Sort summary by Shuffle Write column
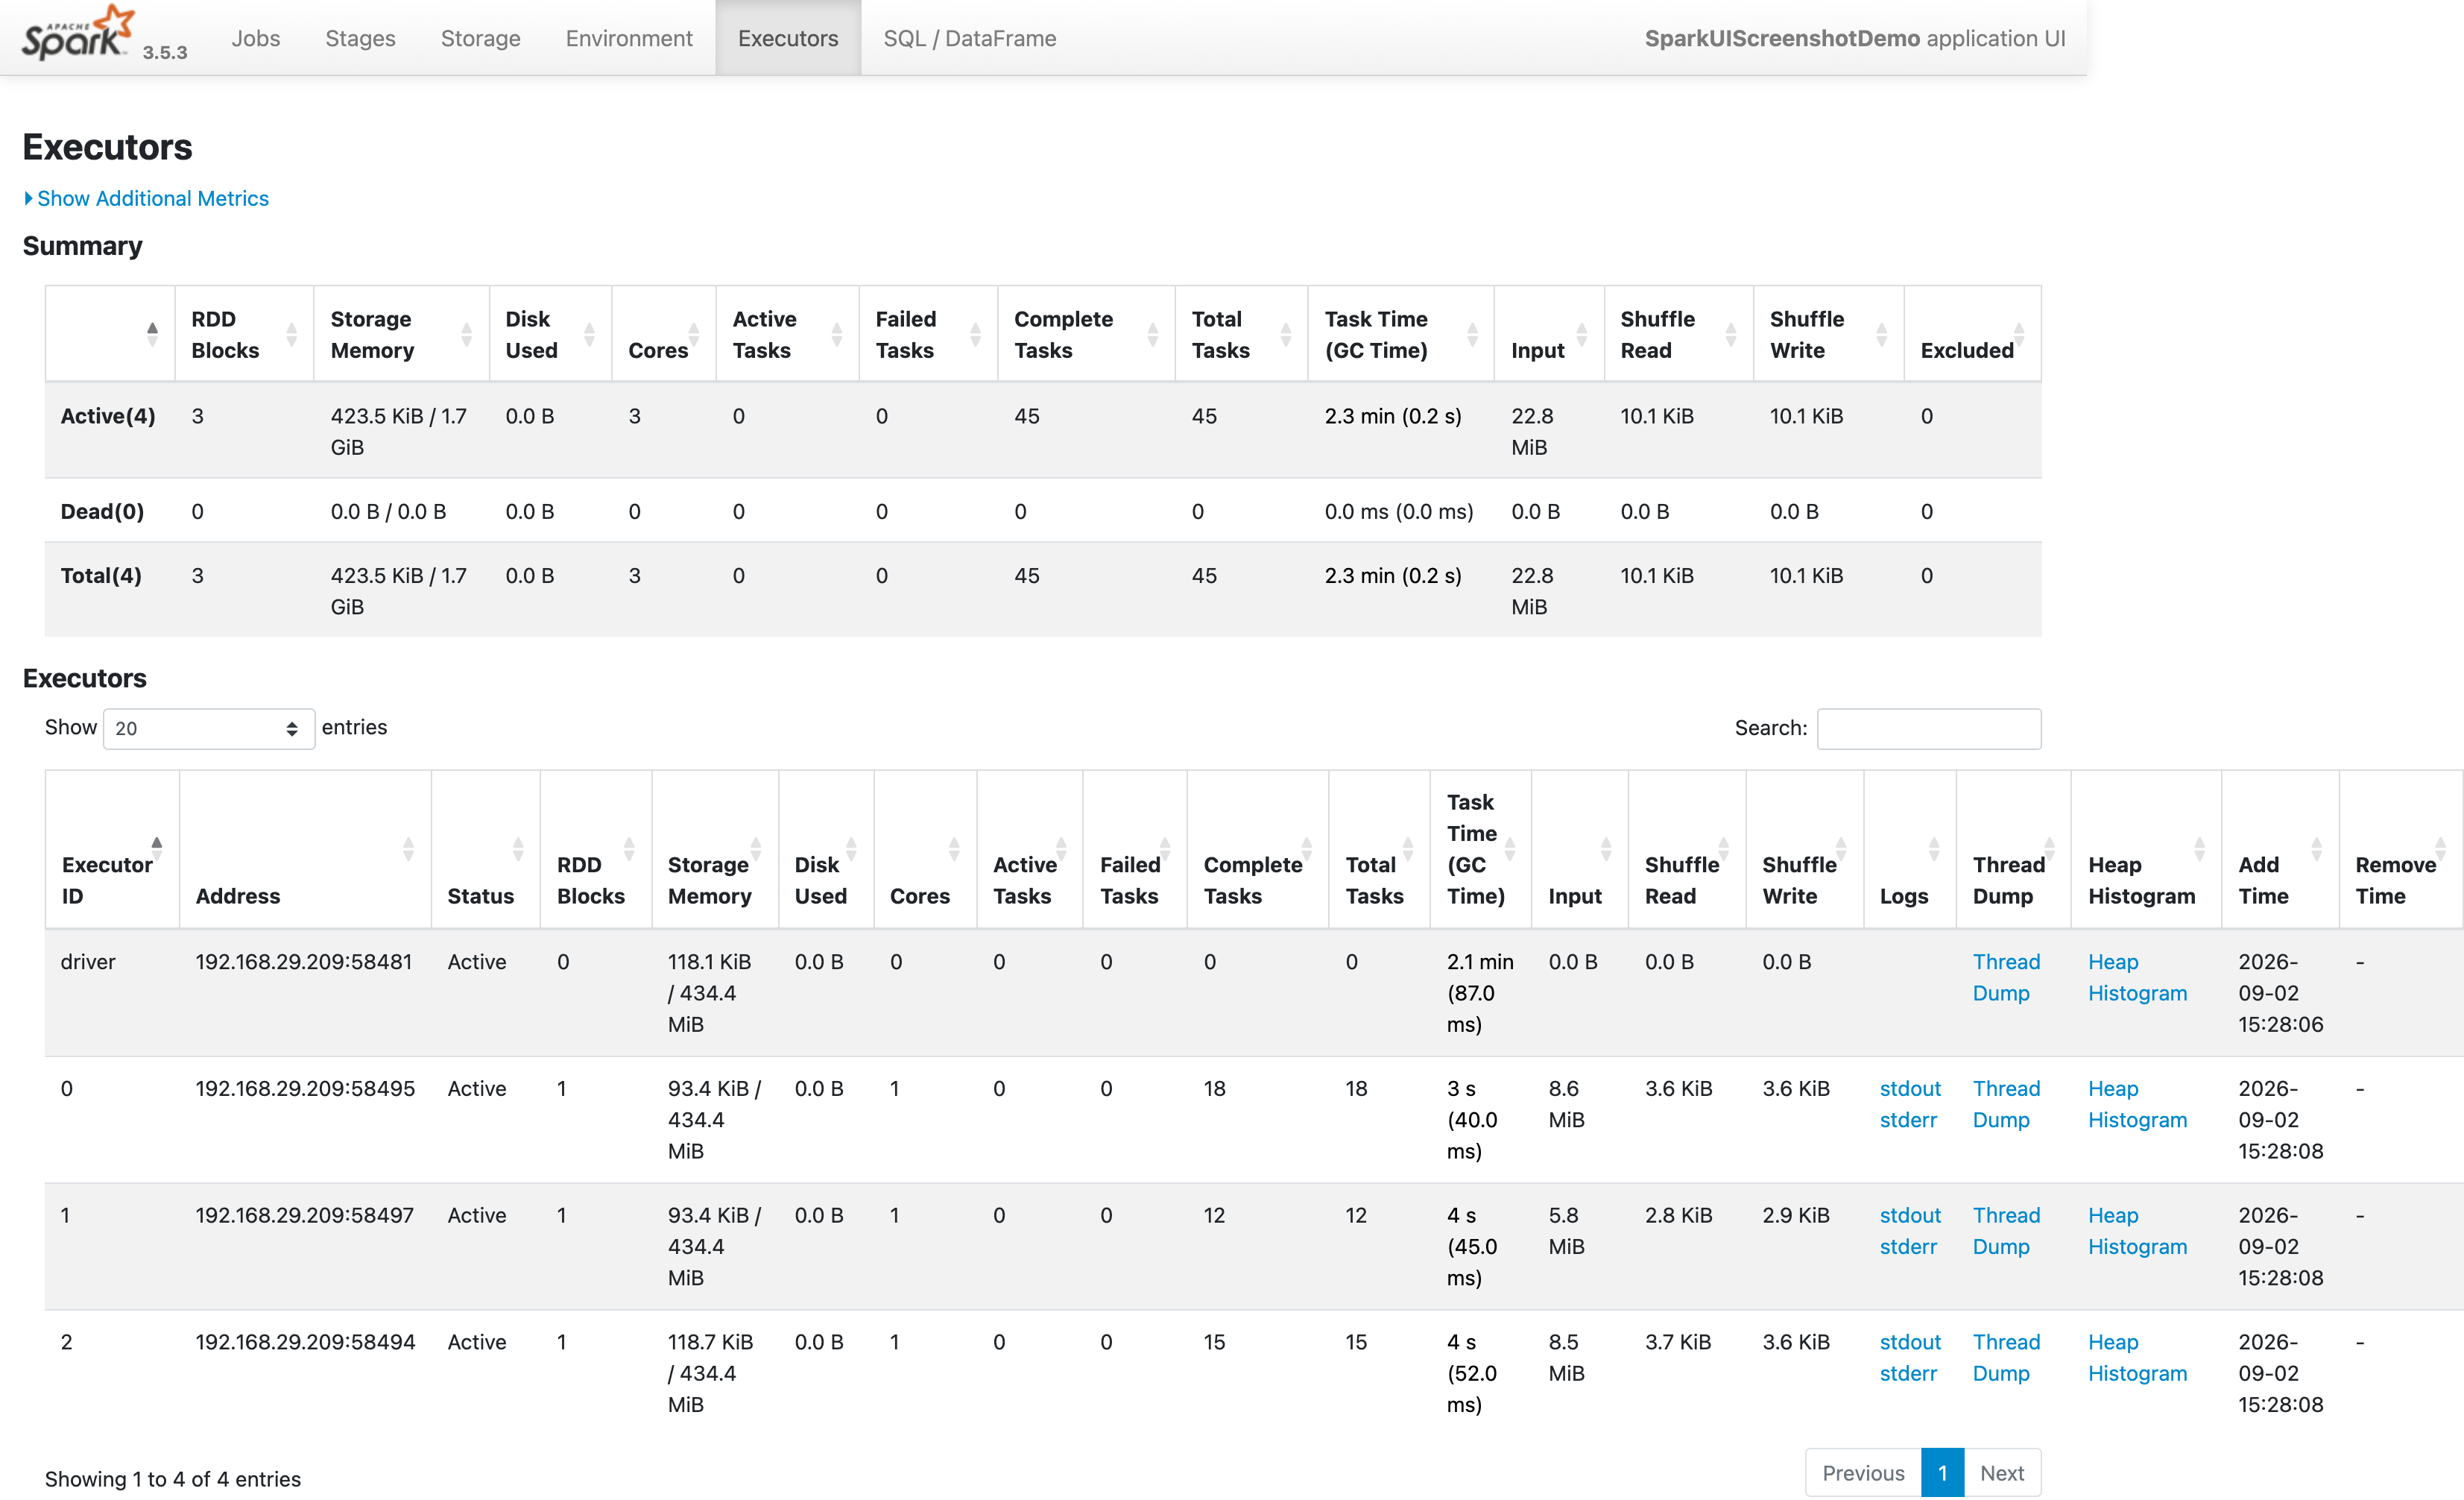The width and height of the screenshot is (2464, 1500). (x=1828, y=334)
